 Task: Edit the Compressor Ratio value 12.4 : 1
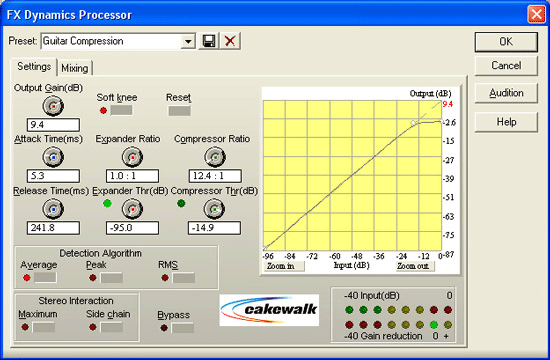point(215,176)
